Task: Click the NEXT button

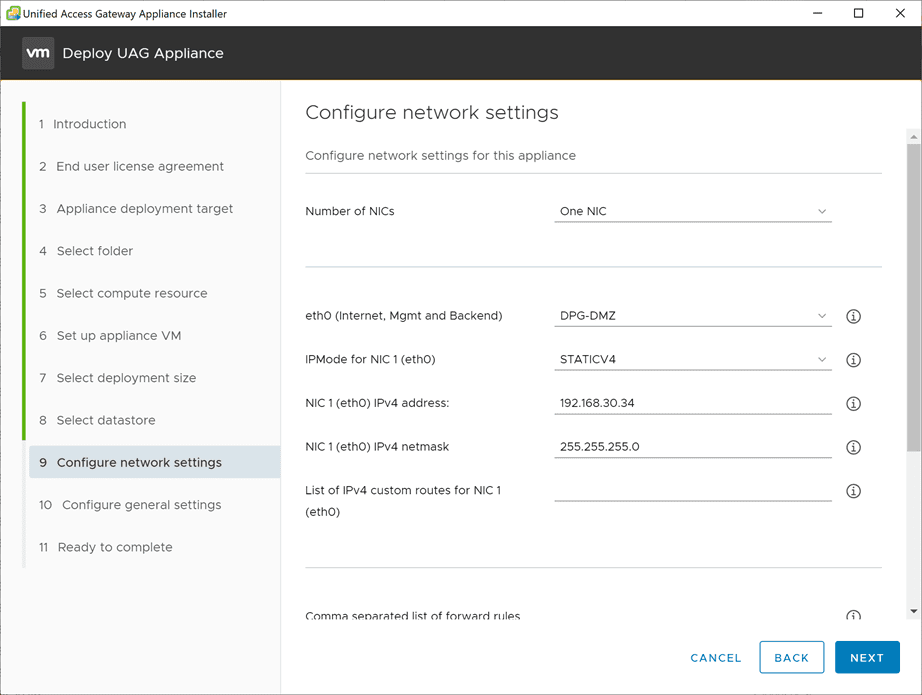Action: [x=866, y=657]
